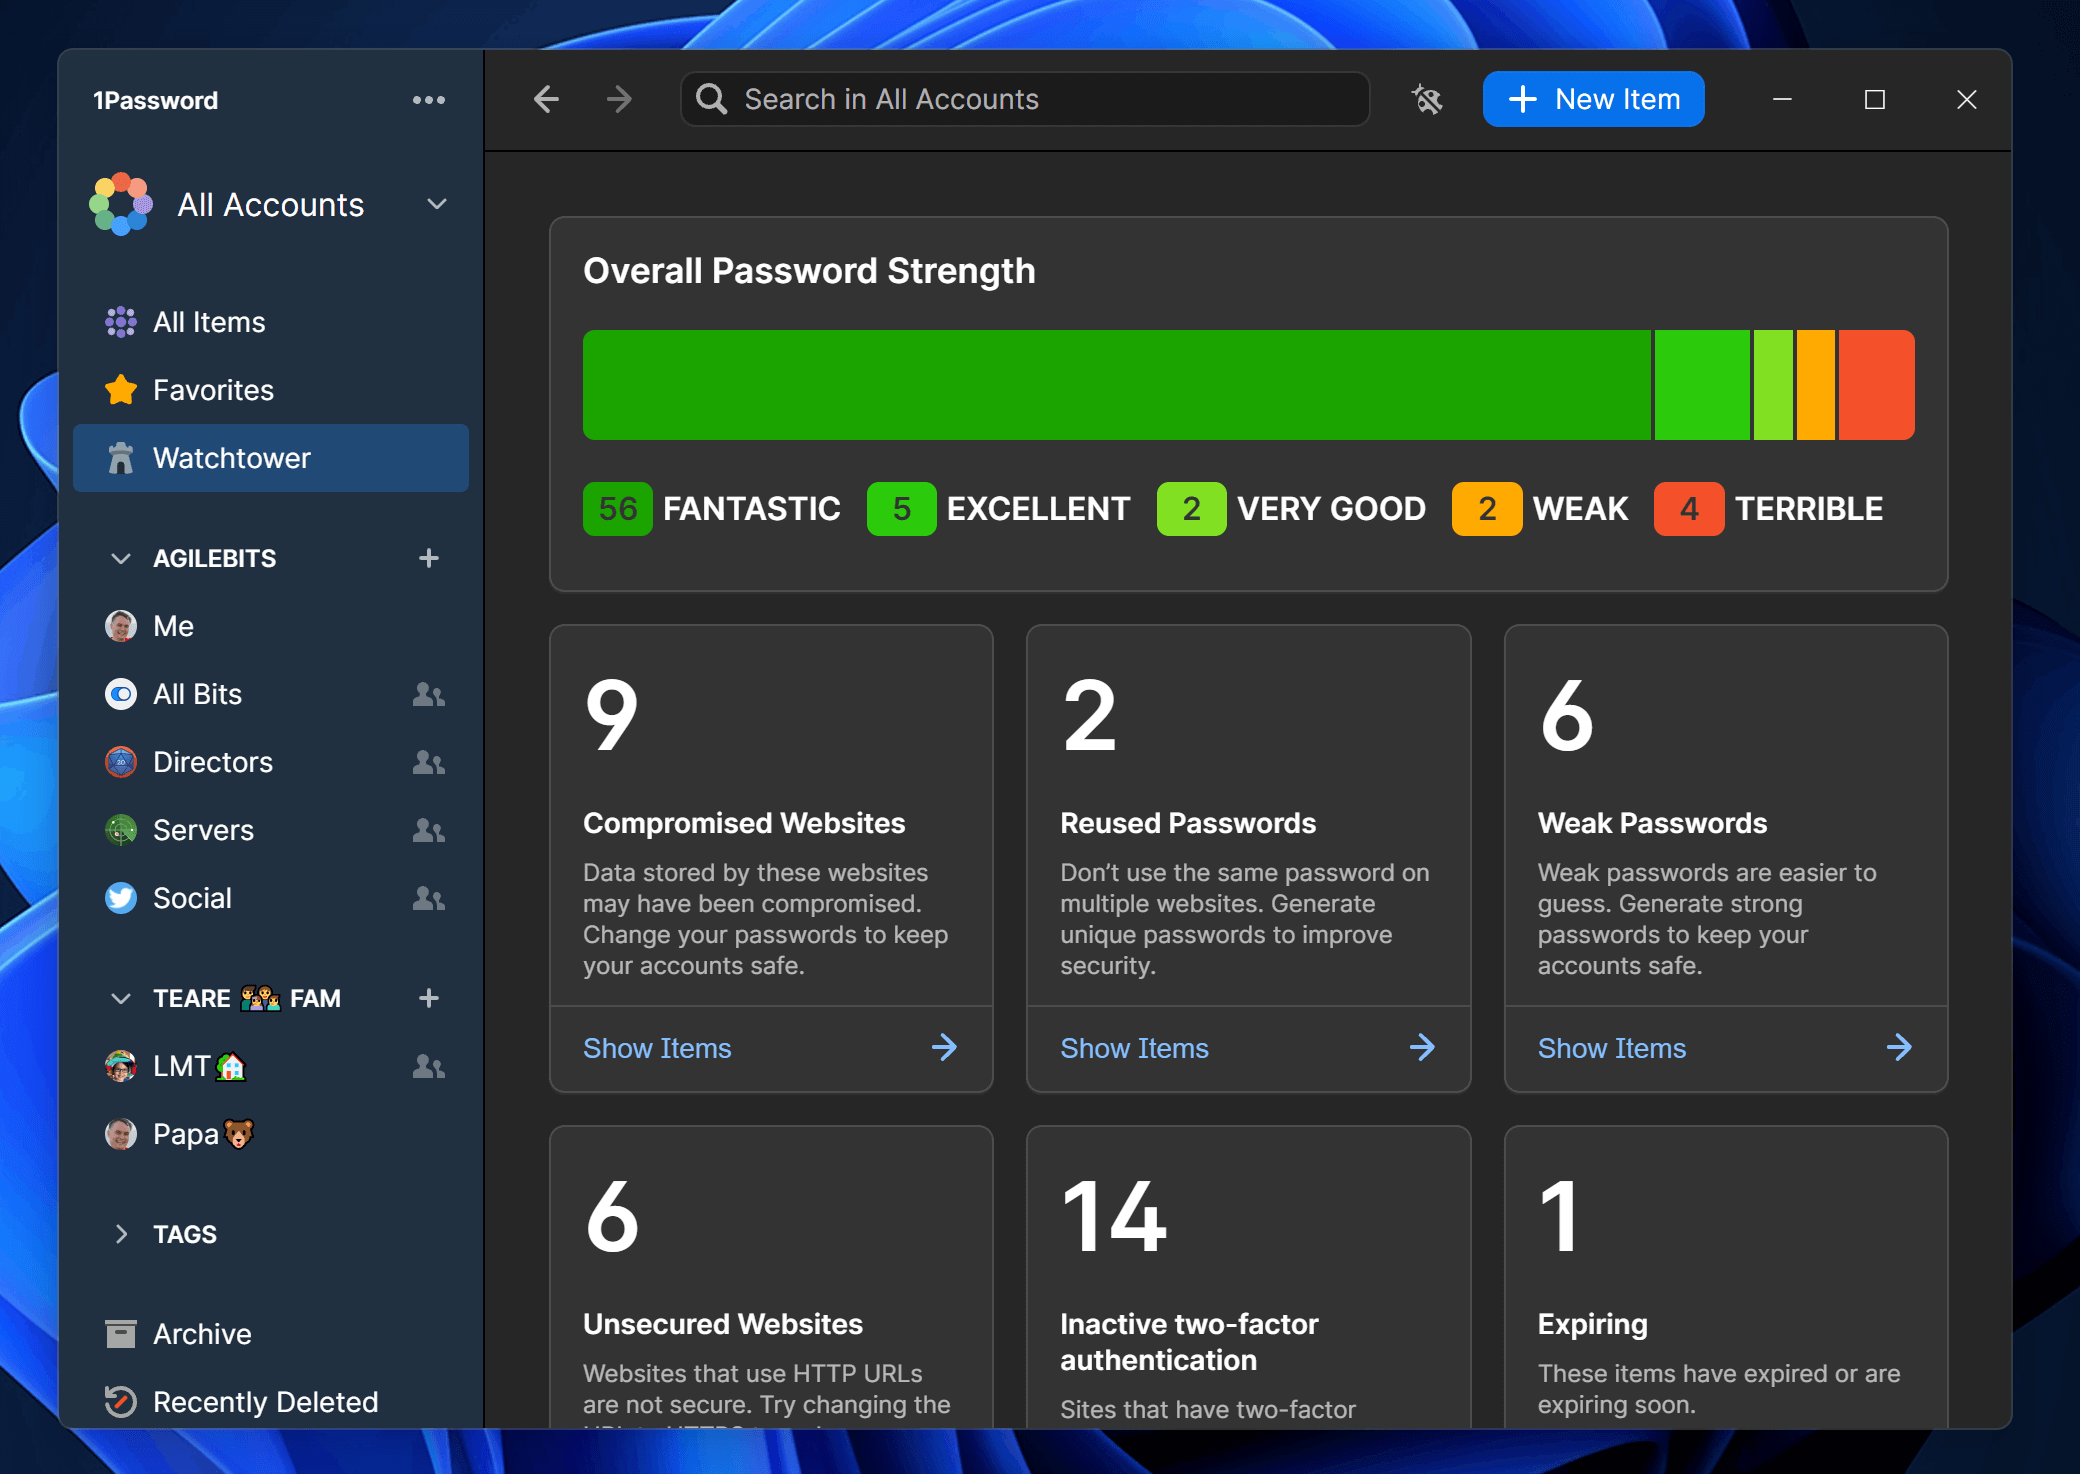The image size is (2080, 1474).
Task: Open the Archive box icon
Action: pyautogui.click(x=120, y=1333)
